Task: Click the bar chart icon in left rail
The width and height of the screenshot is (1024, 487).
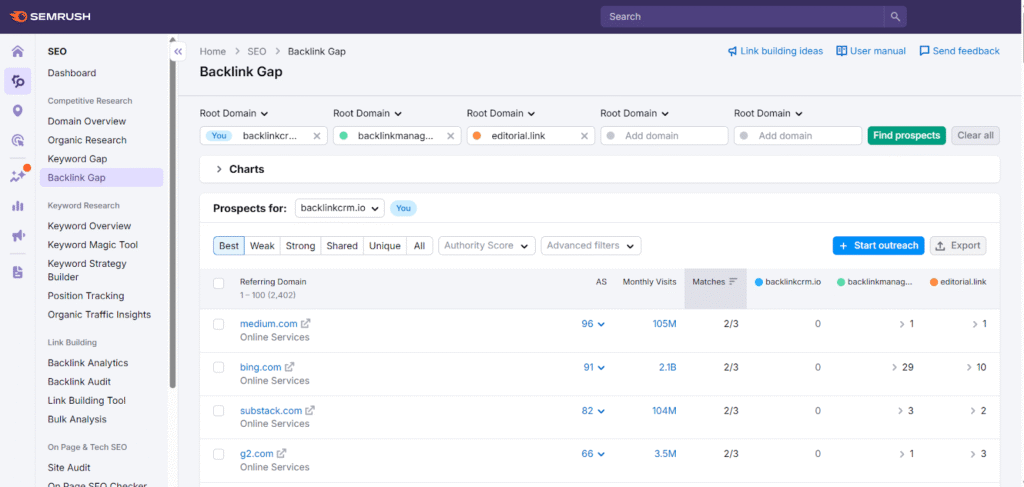Action: click(17, 206)
